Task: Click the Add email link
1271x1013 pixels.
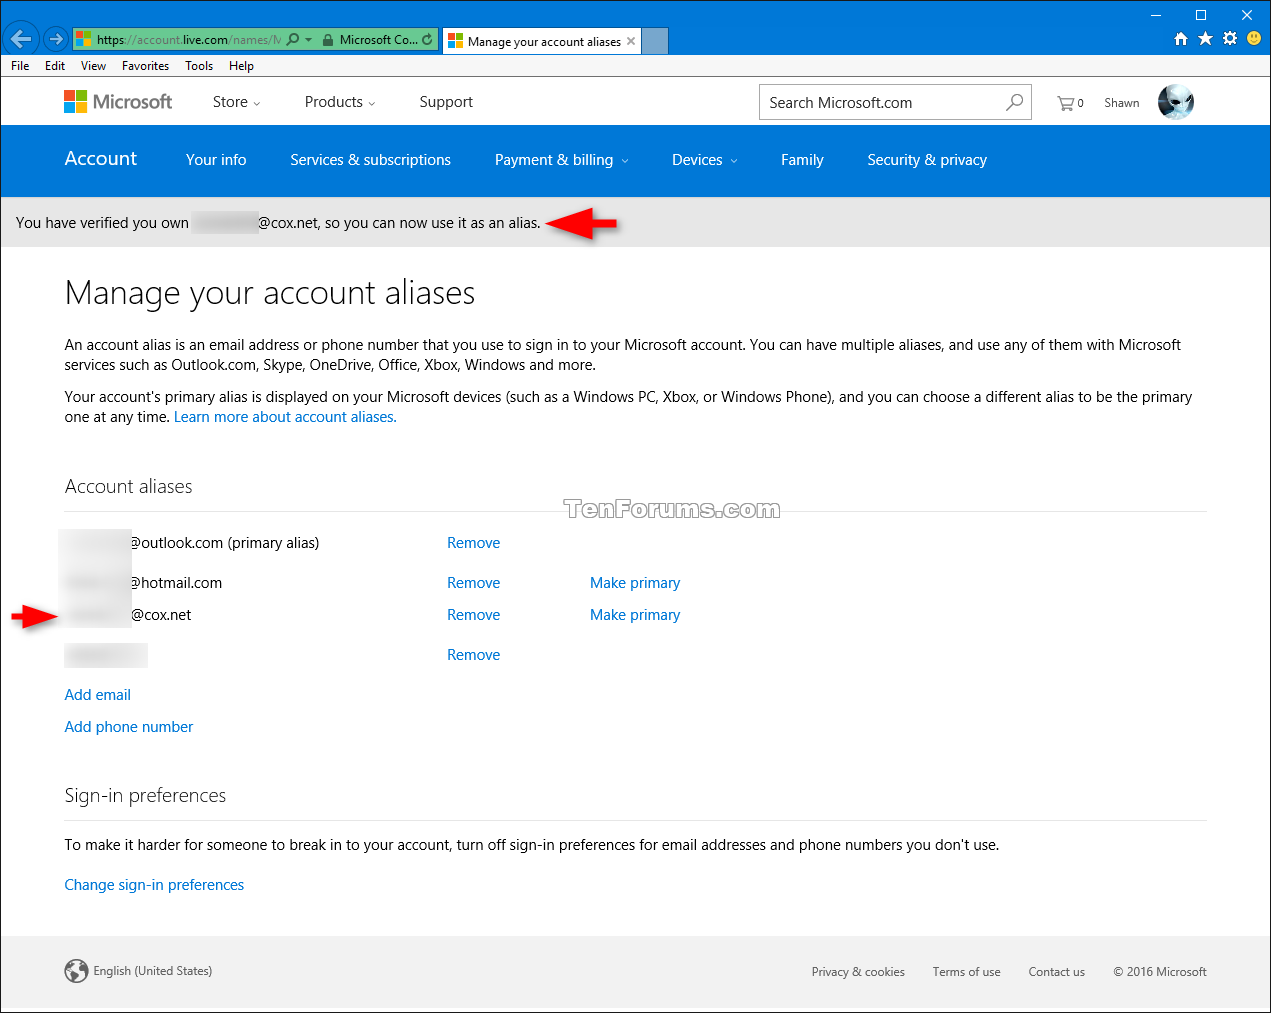Action: pos(97,695)
